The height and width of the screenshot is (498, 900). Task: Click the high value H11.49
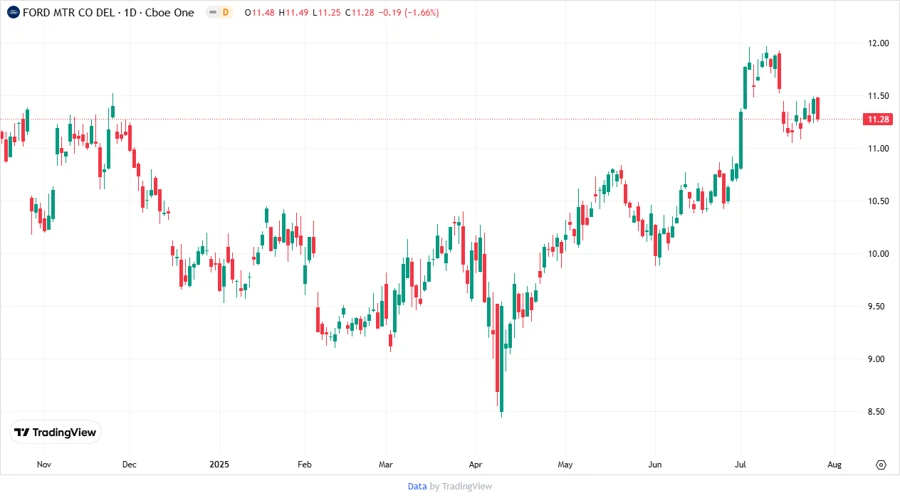click(x=293, y=12)
